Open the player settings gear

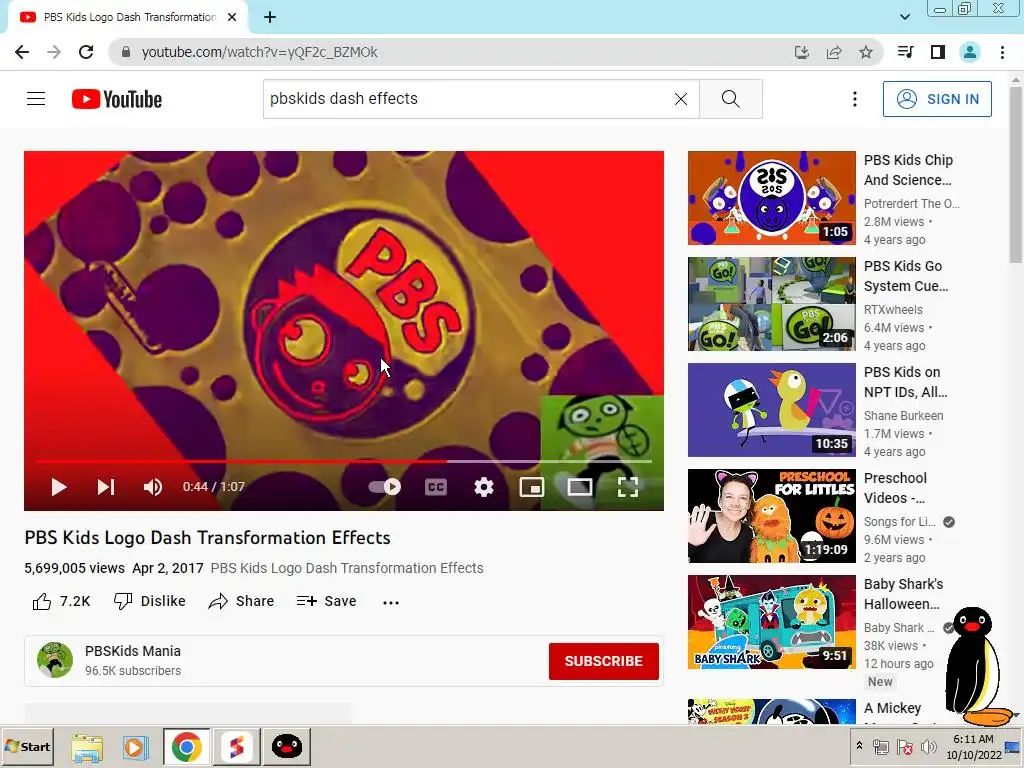pyautogui.click(x=484, y=487)
